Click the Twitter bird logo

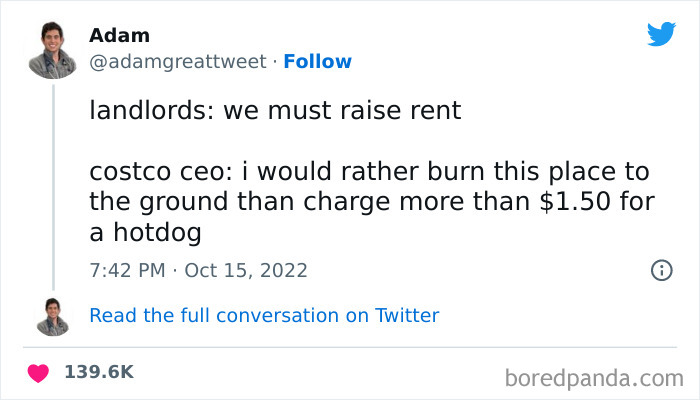coord(661,35)
